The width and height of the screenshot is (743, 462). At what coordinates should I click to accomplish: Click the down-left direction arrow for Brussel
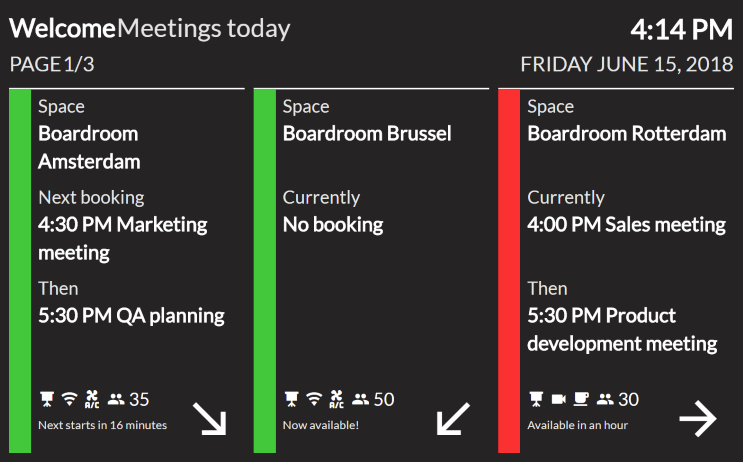pos(453,419)
